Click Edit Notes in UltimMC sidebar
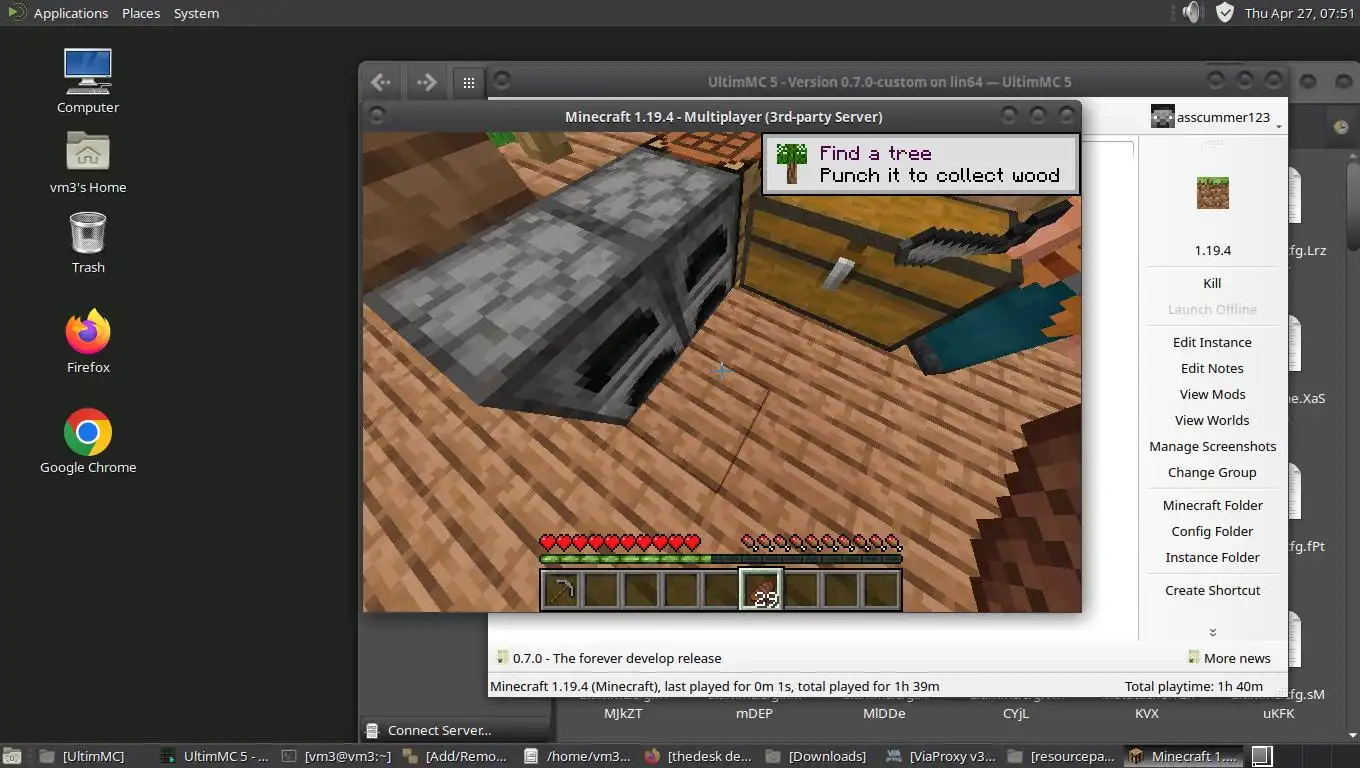Viewport: 1360px width, 768px height. click(x=1213, y=368)
